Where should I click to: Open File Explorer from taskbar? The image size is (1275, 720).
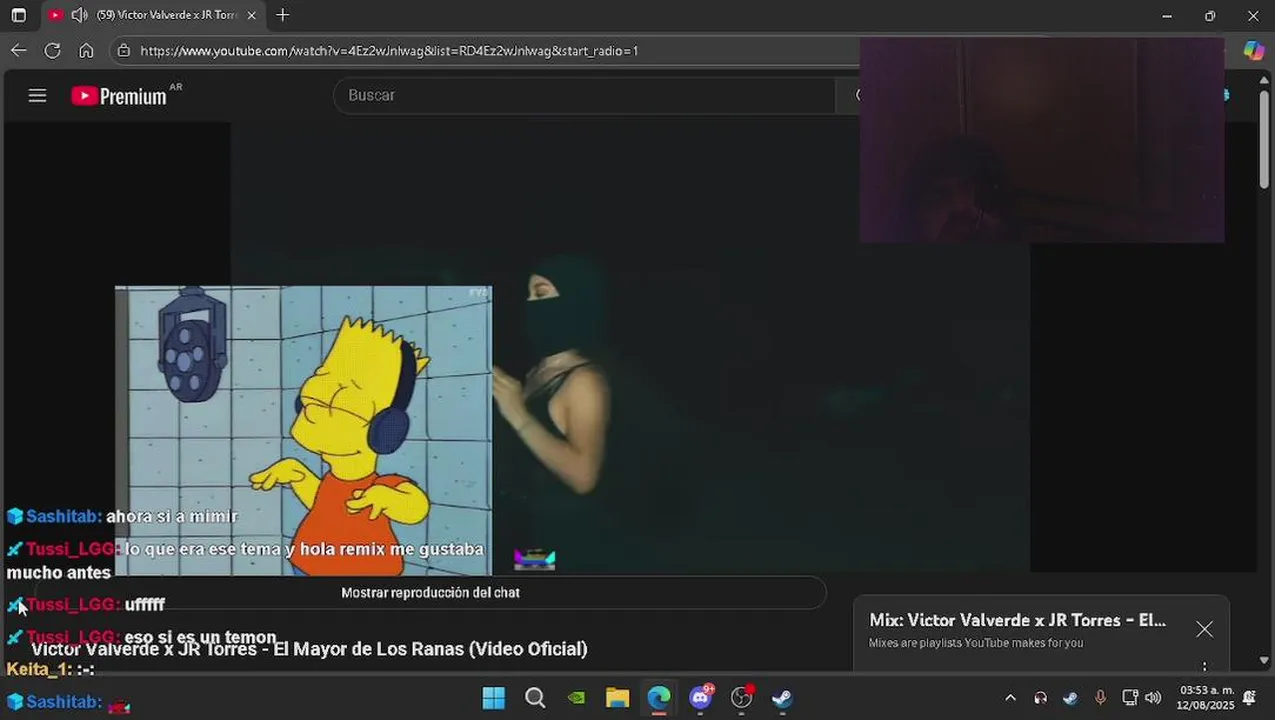617,698
